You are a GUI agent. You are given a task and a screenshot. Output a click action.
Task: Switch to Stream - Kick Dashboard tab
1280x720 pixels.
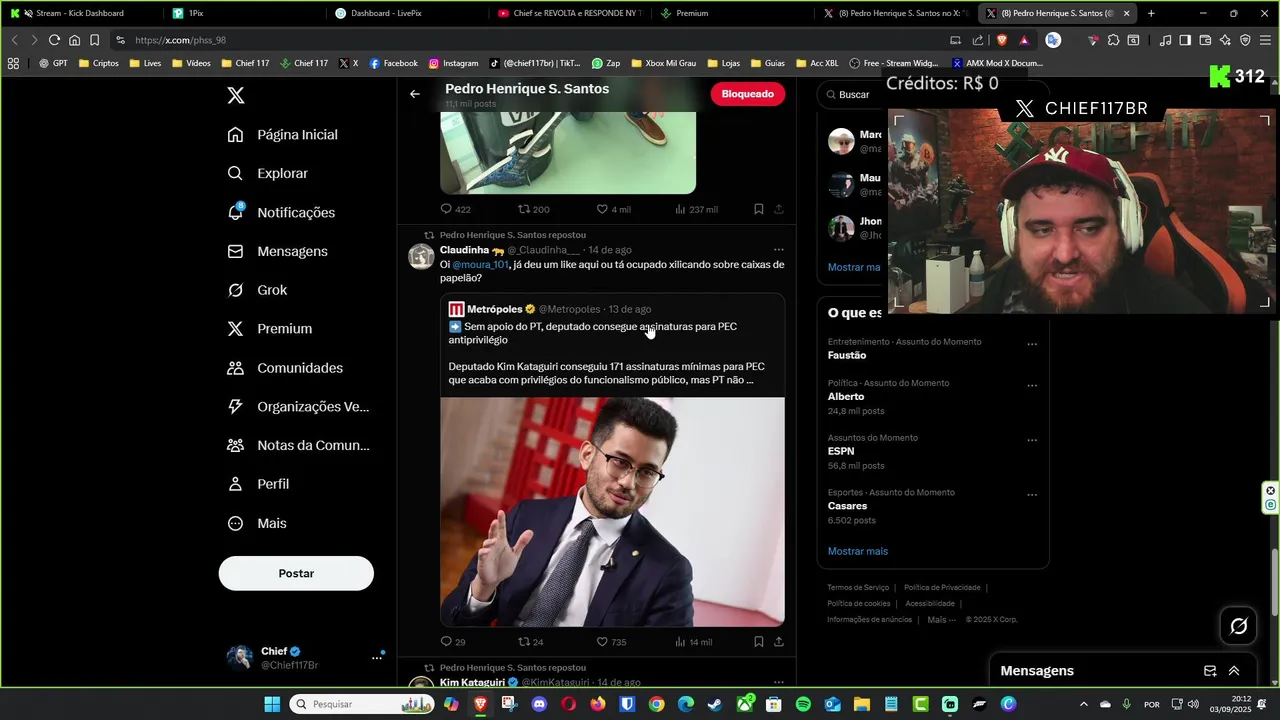[x=79, y=13]
